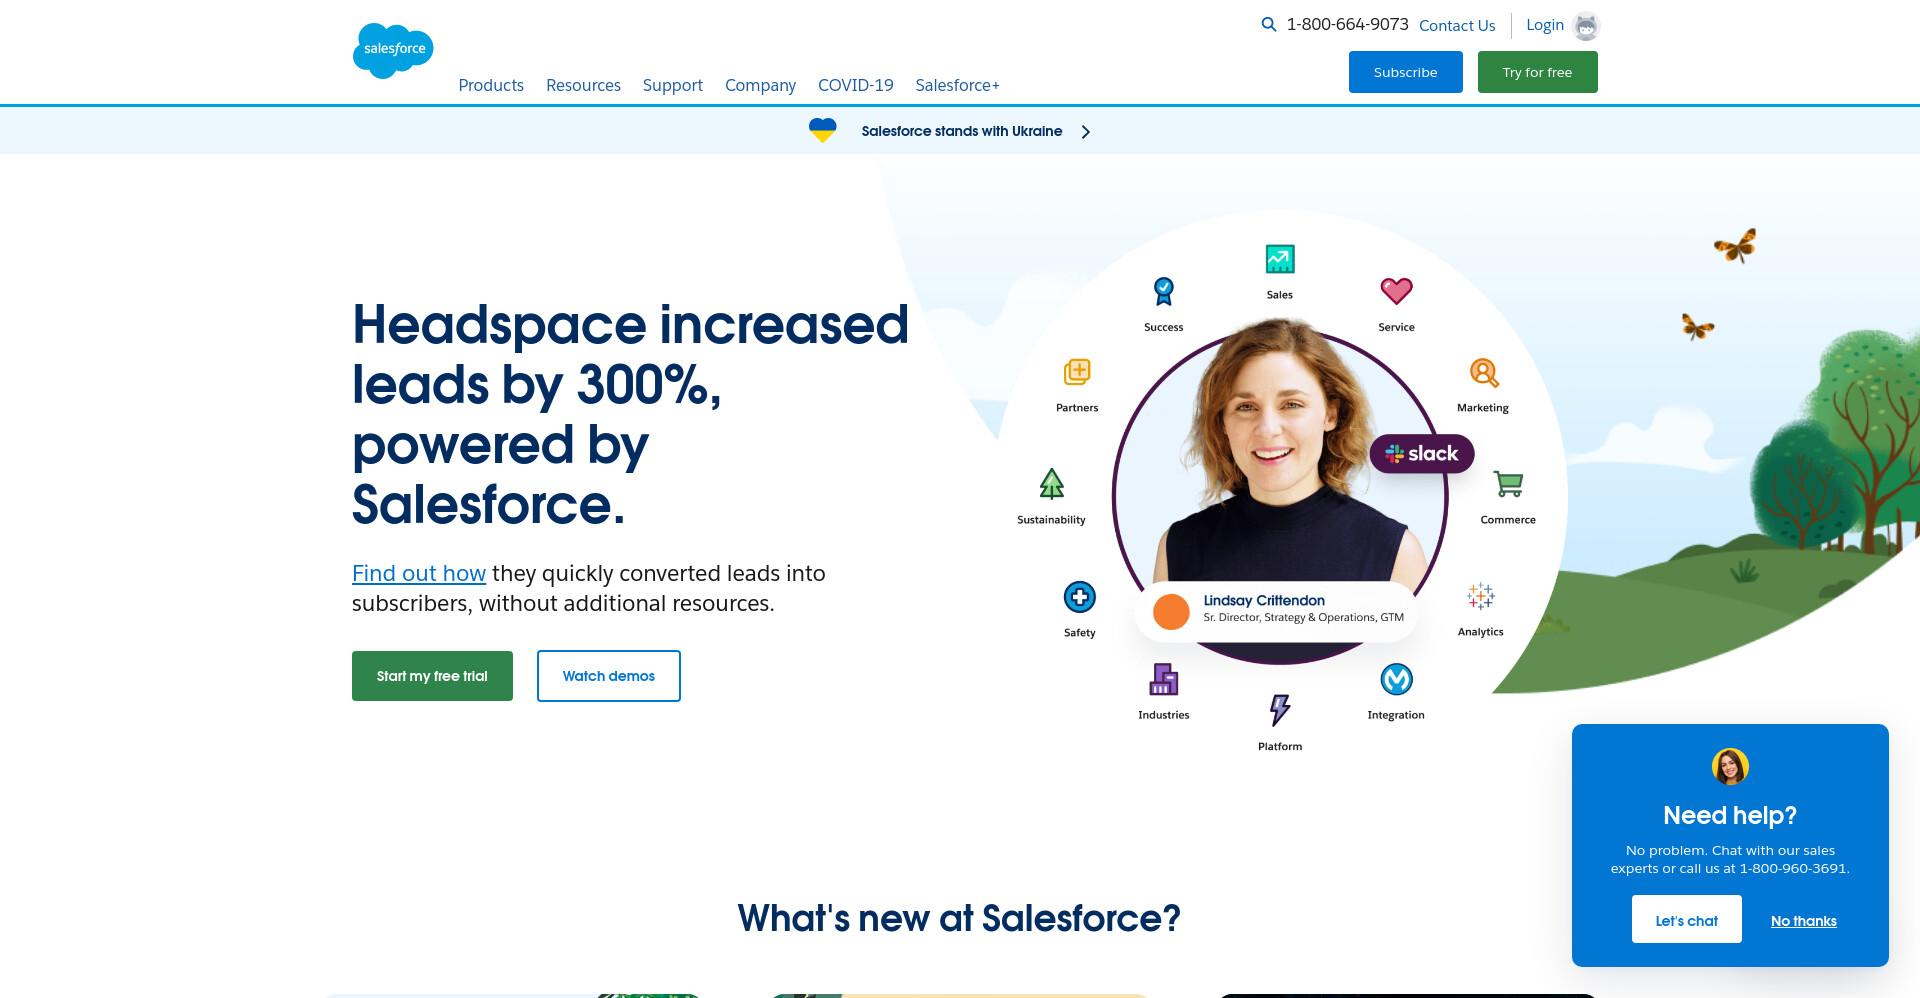Select the Service heart icon

[1396, 291]
